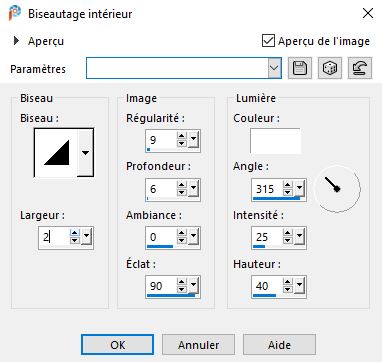This screenshot has width=382, height=362.
Task: Save the current preset with floppy icon
Action: pyautogui.click(x=300, y=68)
